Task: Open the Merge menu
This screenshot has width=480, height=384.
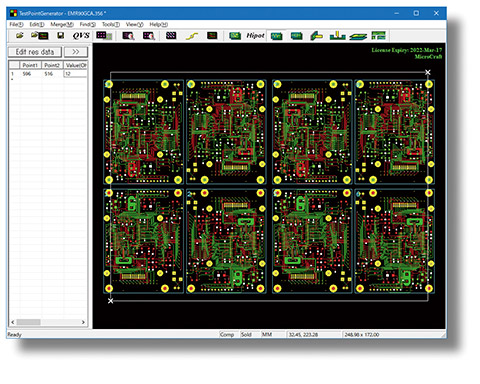Action: coord(62,24)
